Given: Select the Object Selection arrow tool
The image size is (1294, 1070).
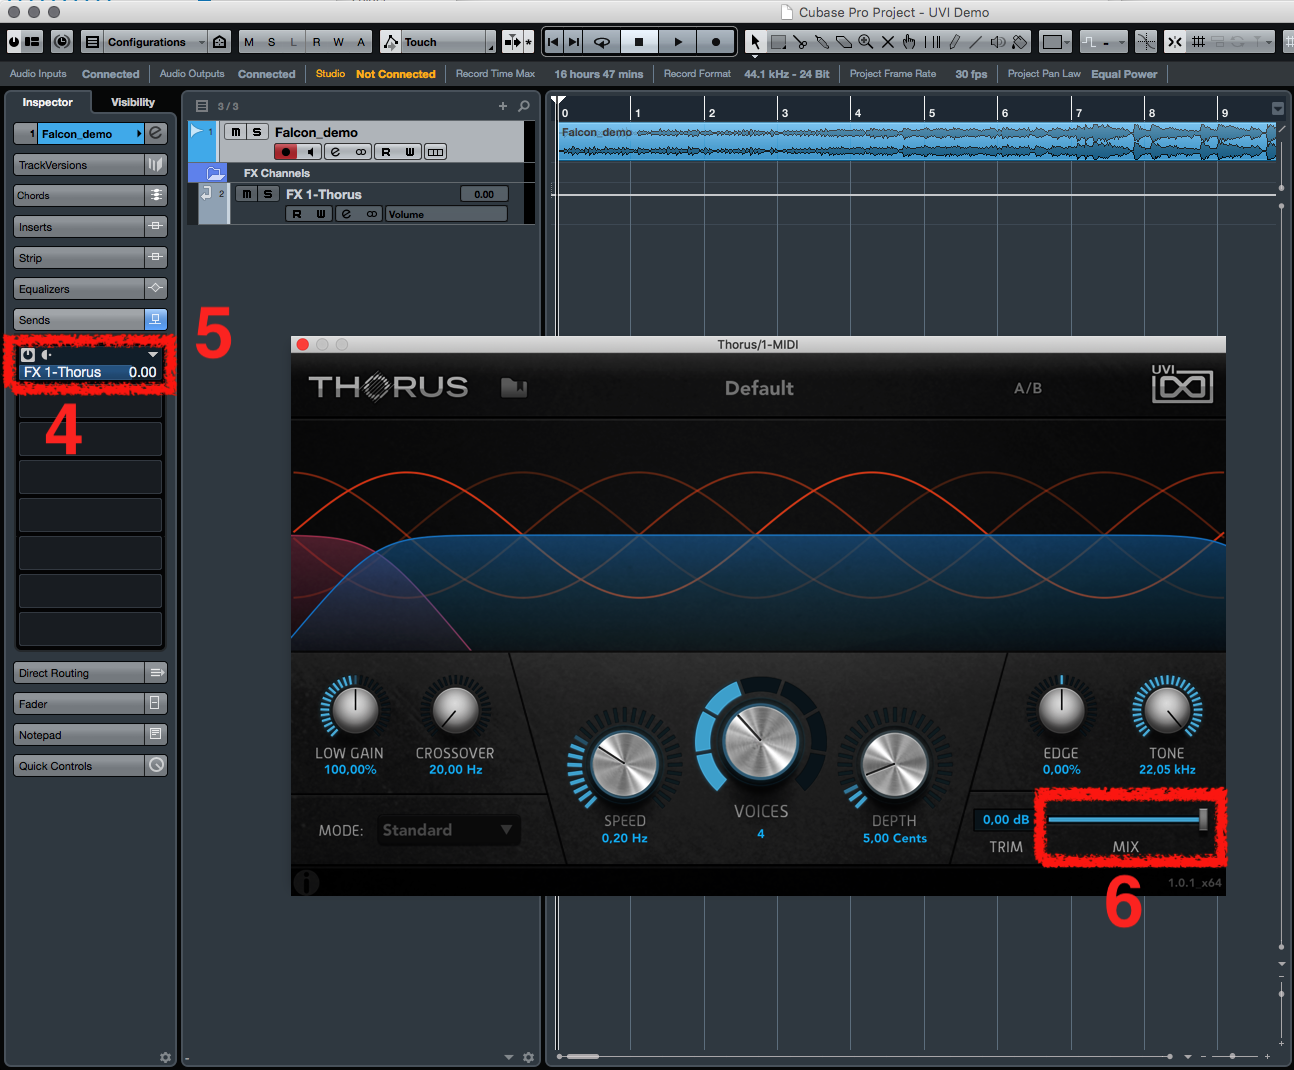Looking at the screenshot, I should 755,42.
